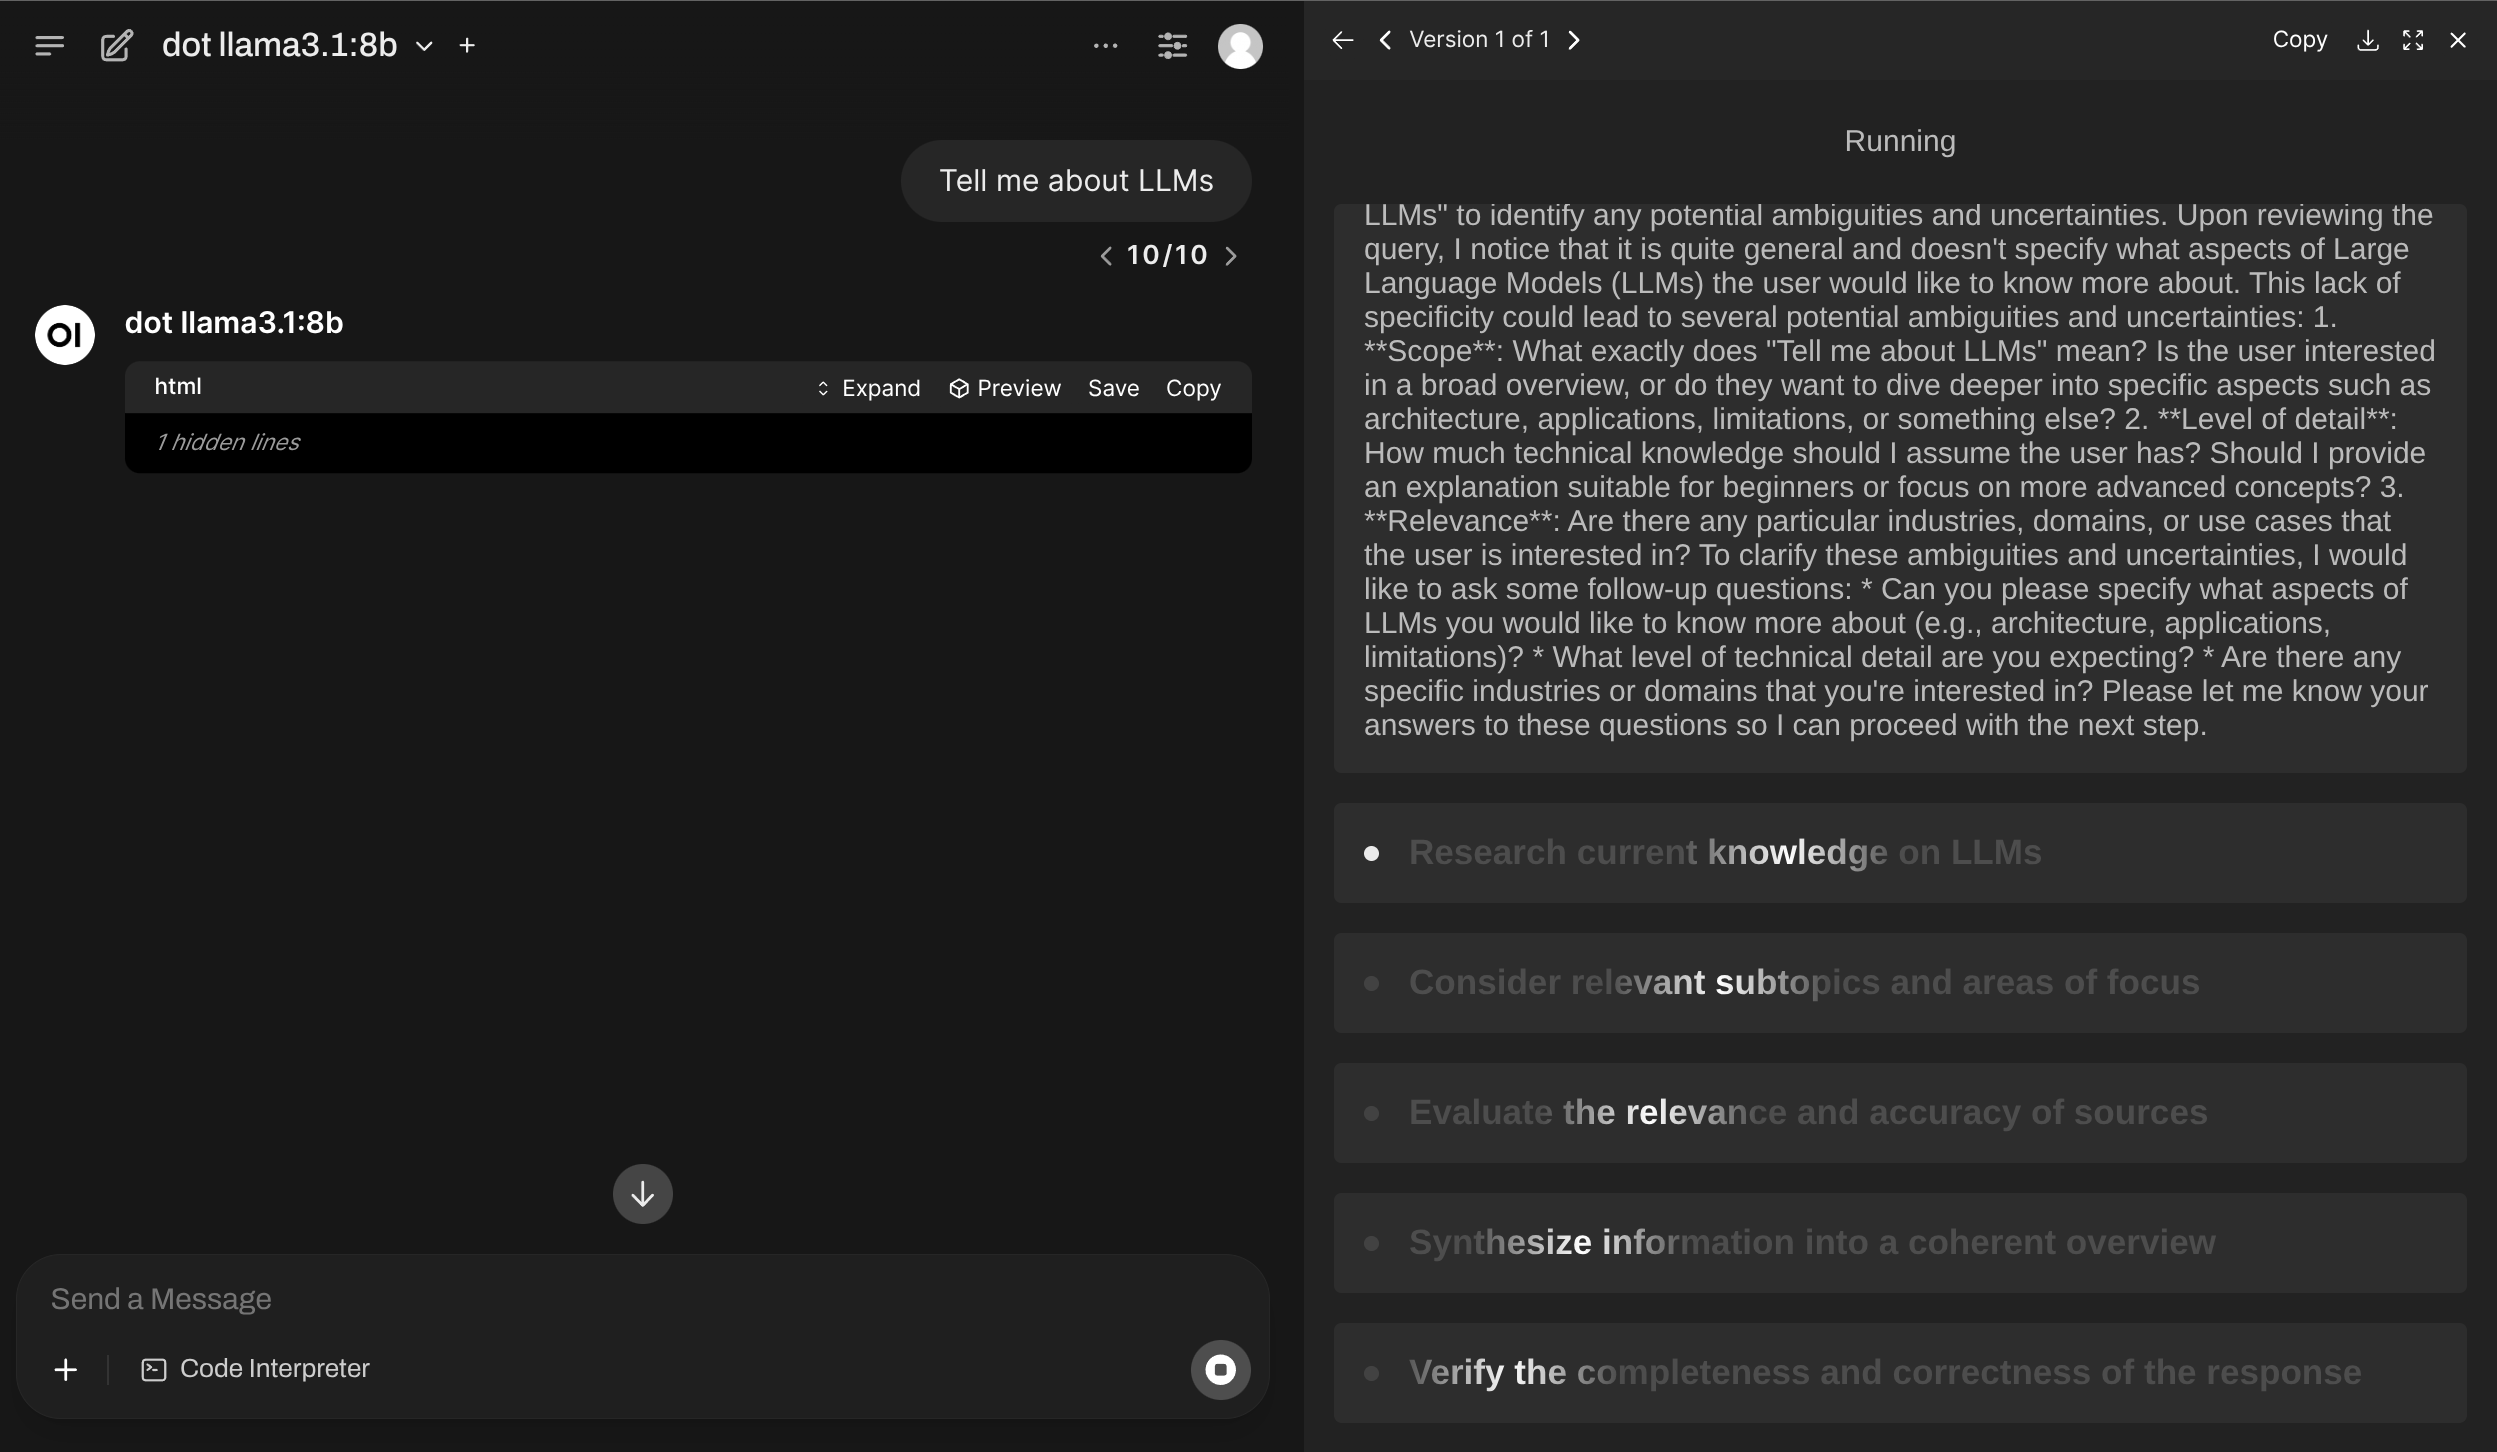Viewport: 2497px width, 1452px height.
Task: Expand the collapsed html code block
Action: pos(868,388)
